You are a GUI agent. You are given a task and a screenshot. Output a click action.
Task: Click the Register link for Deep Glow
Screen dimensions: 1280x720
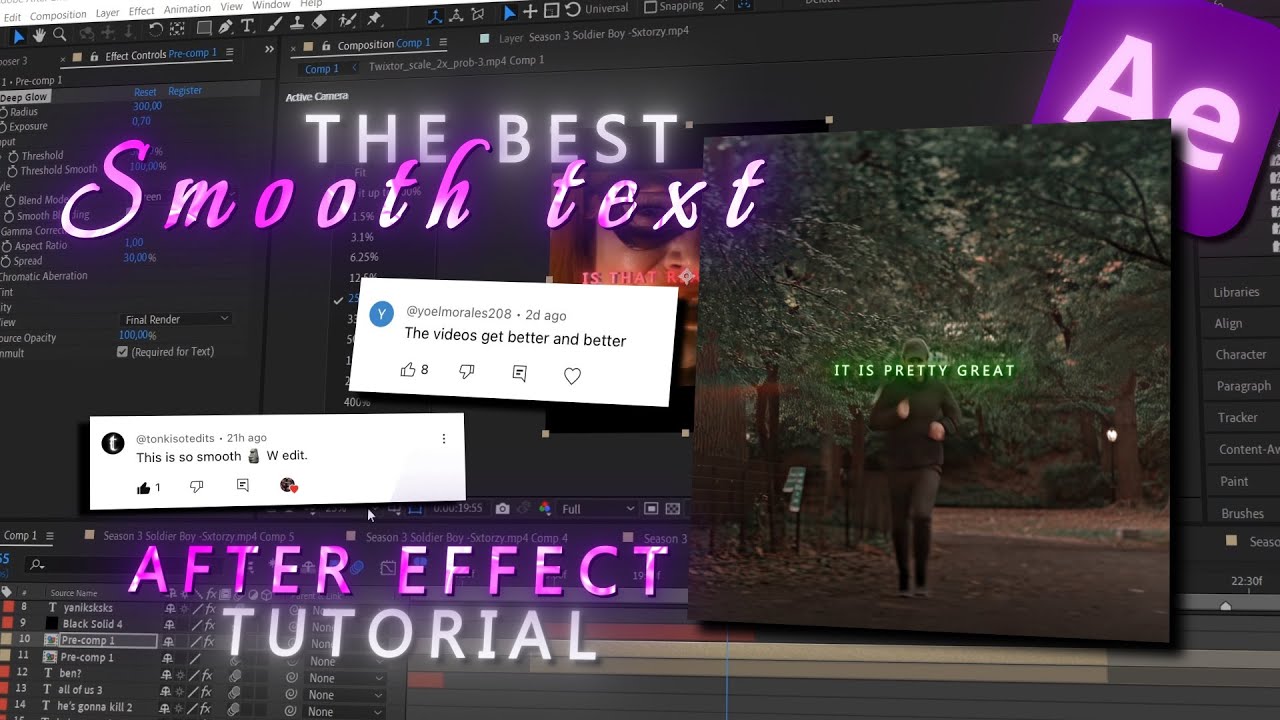click(x=185, y=91)
